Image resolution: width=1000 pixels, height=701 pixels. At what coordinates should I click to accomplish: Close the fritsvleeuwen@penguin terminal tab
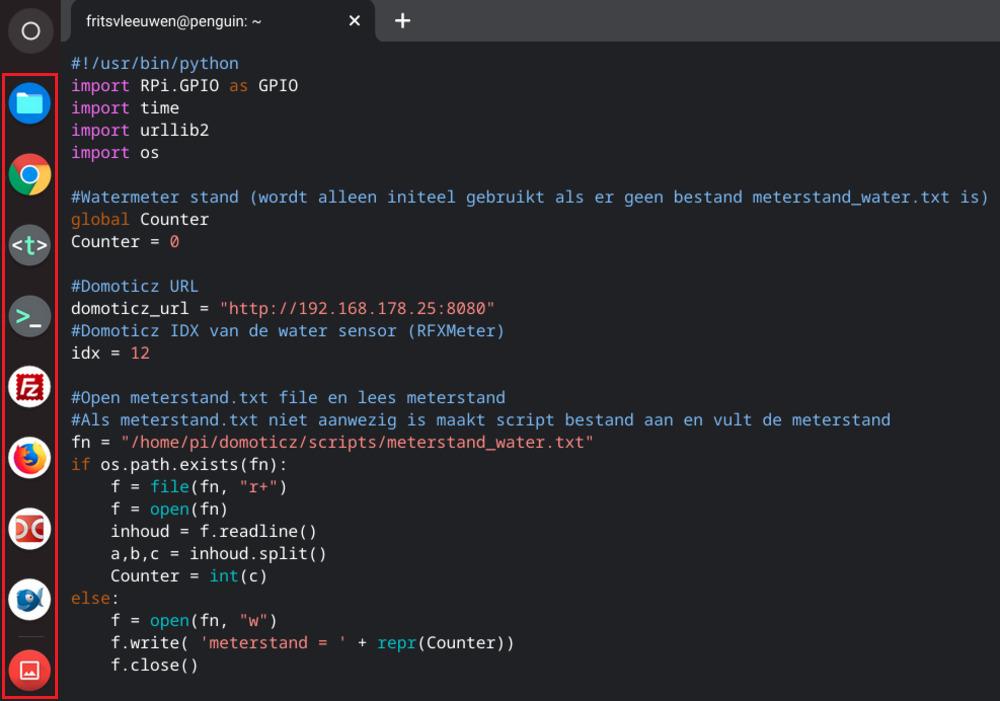355,21
